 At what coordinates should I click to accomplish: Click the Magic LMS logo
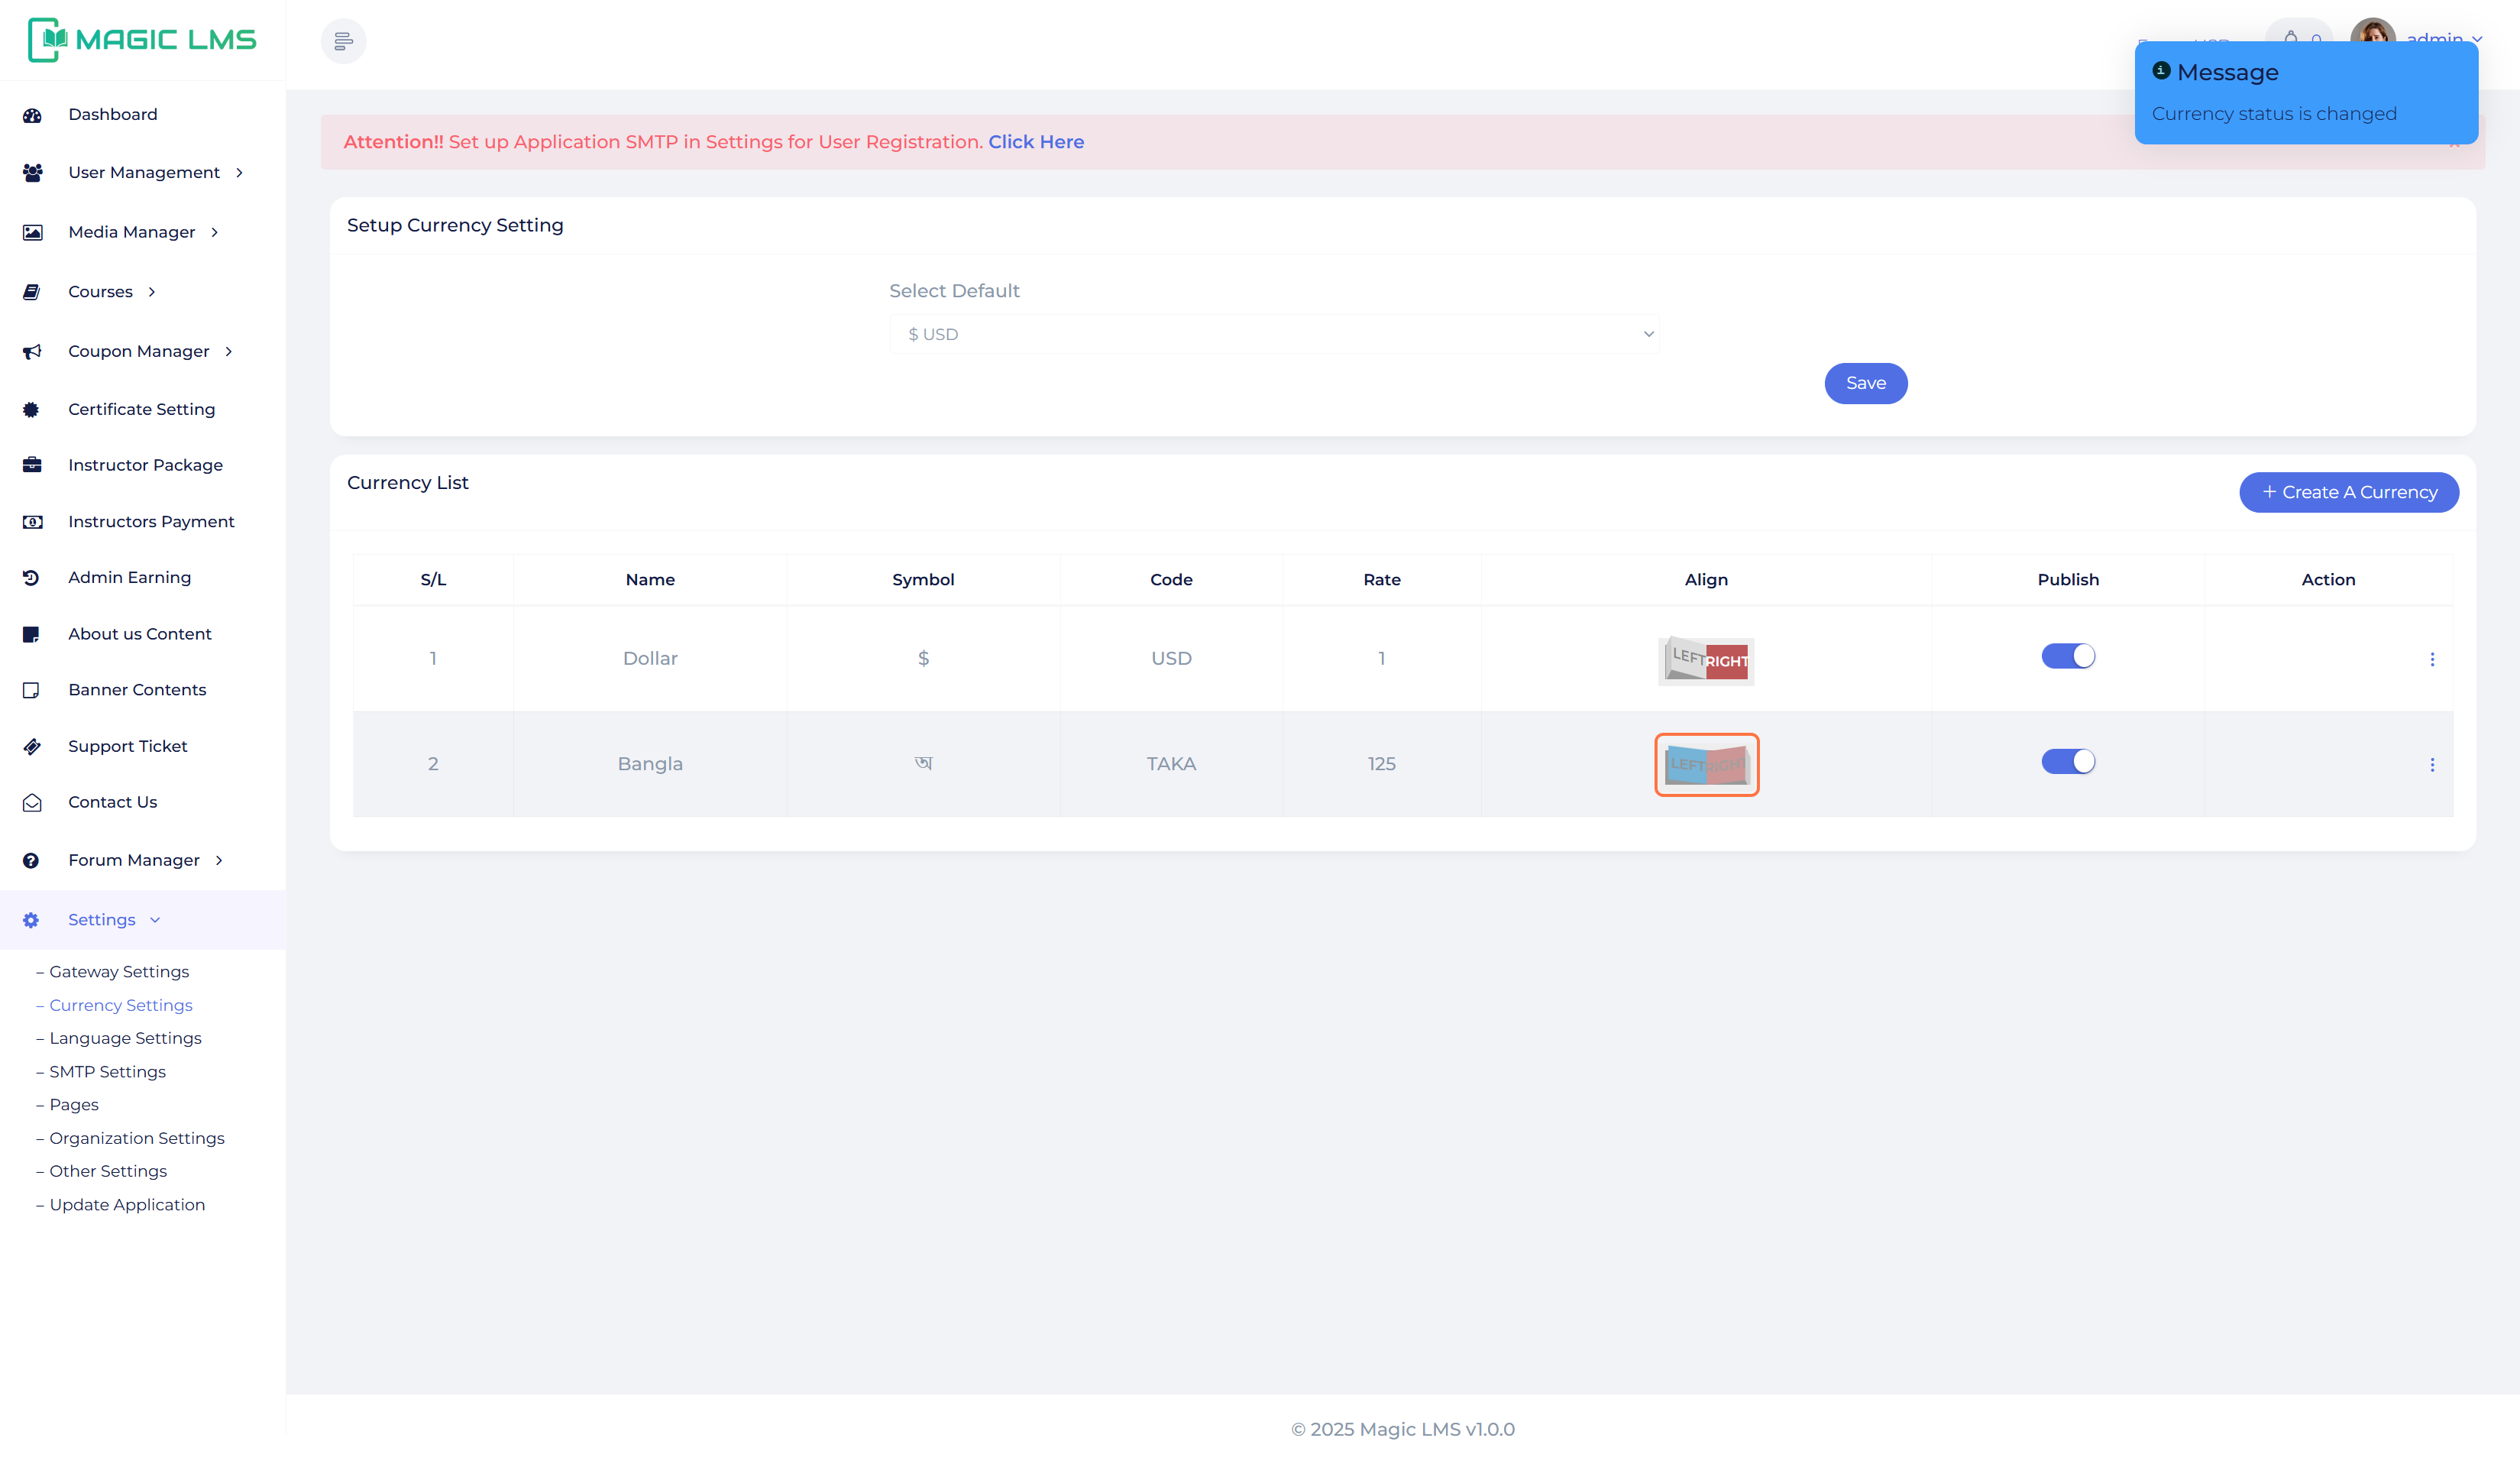(142, 39)
